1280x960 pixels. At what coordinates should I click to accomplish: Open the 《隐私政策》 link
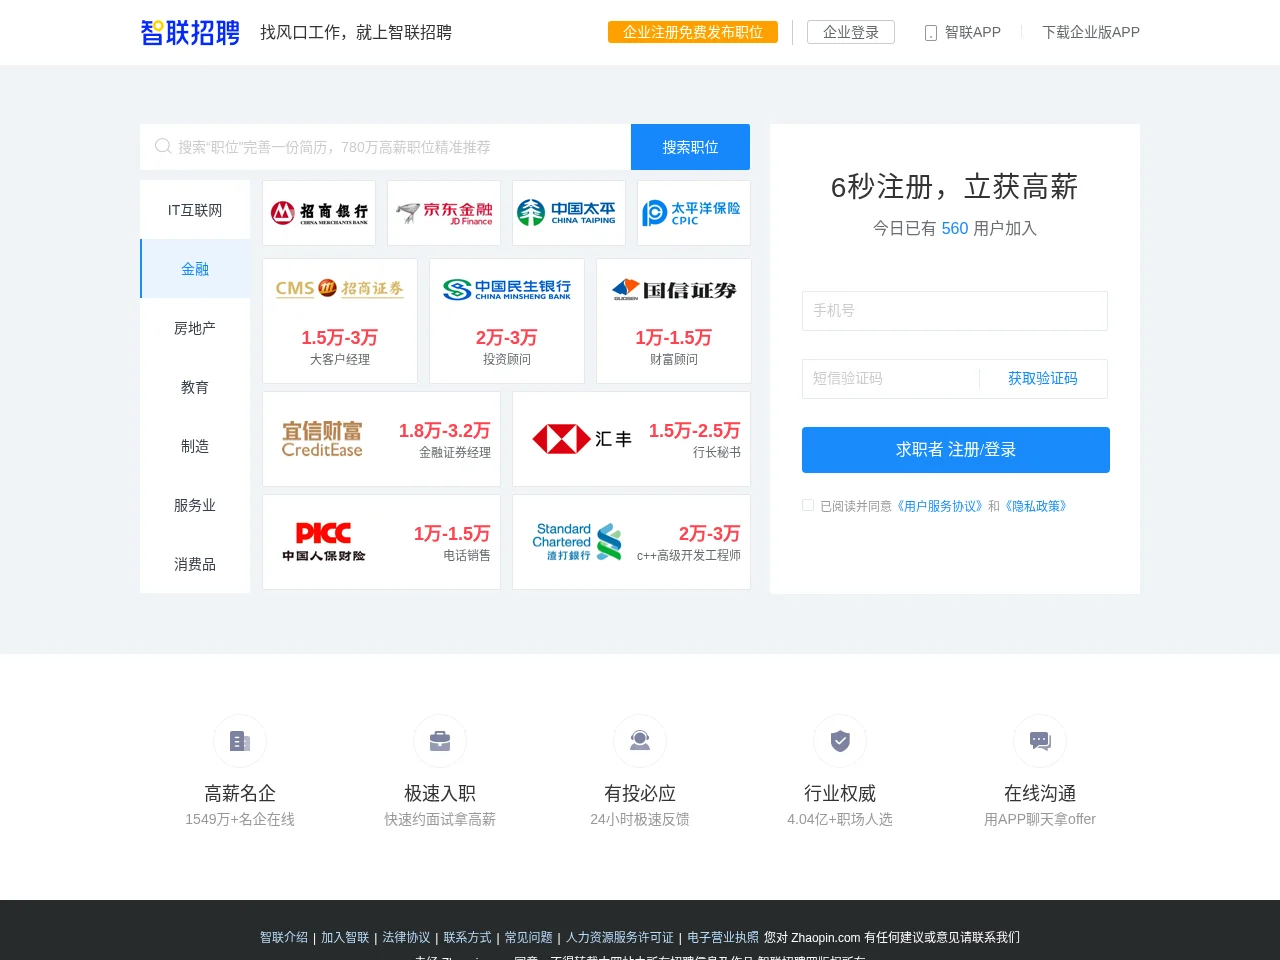[x=1036, y=506]
